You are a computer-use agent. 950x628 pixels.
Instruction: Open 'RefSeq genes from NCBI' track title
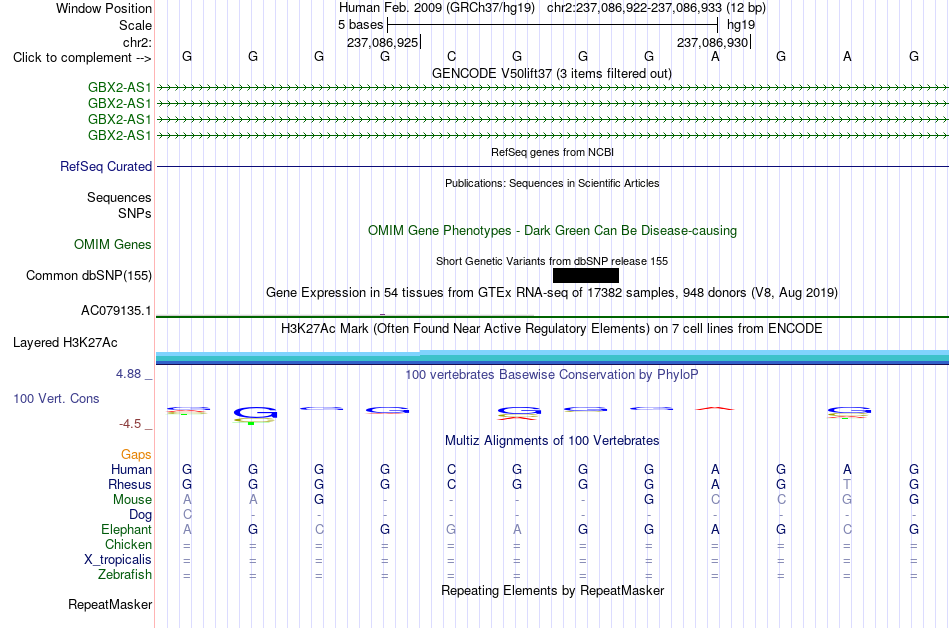[x=552, y=152]
